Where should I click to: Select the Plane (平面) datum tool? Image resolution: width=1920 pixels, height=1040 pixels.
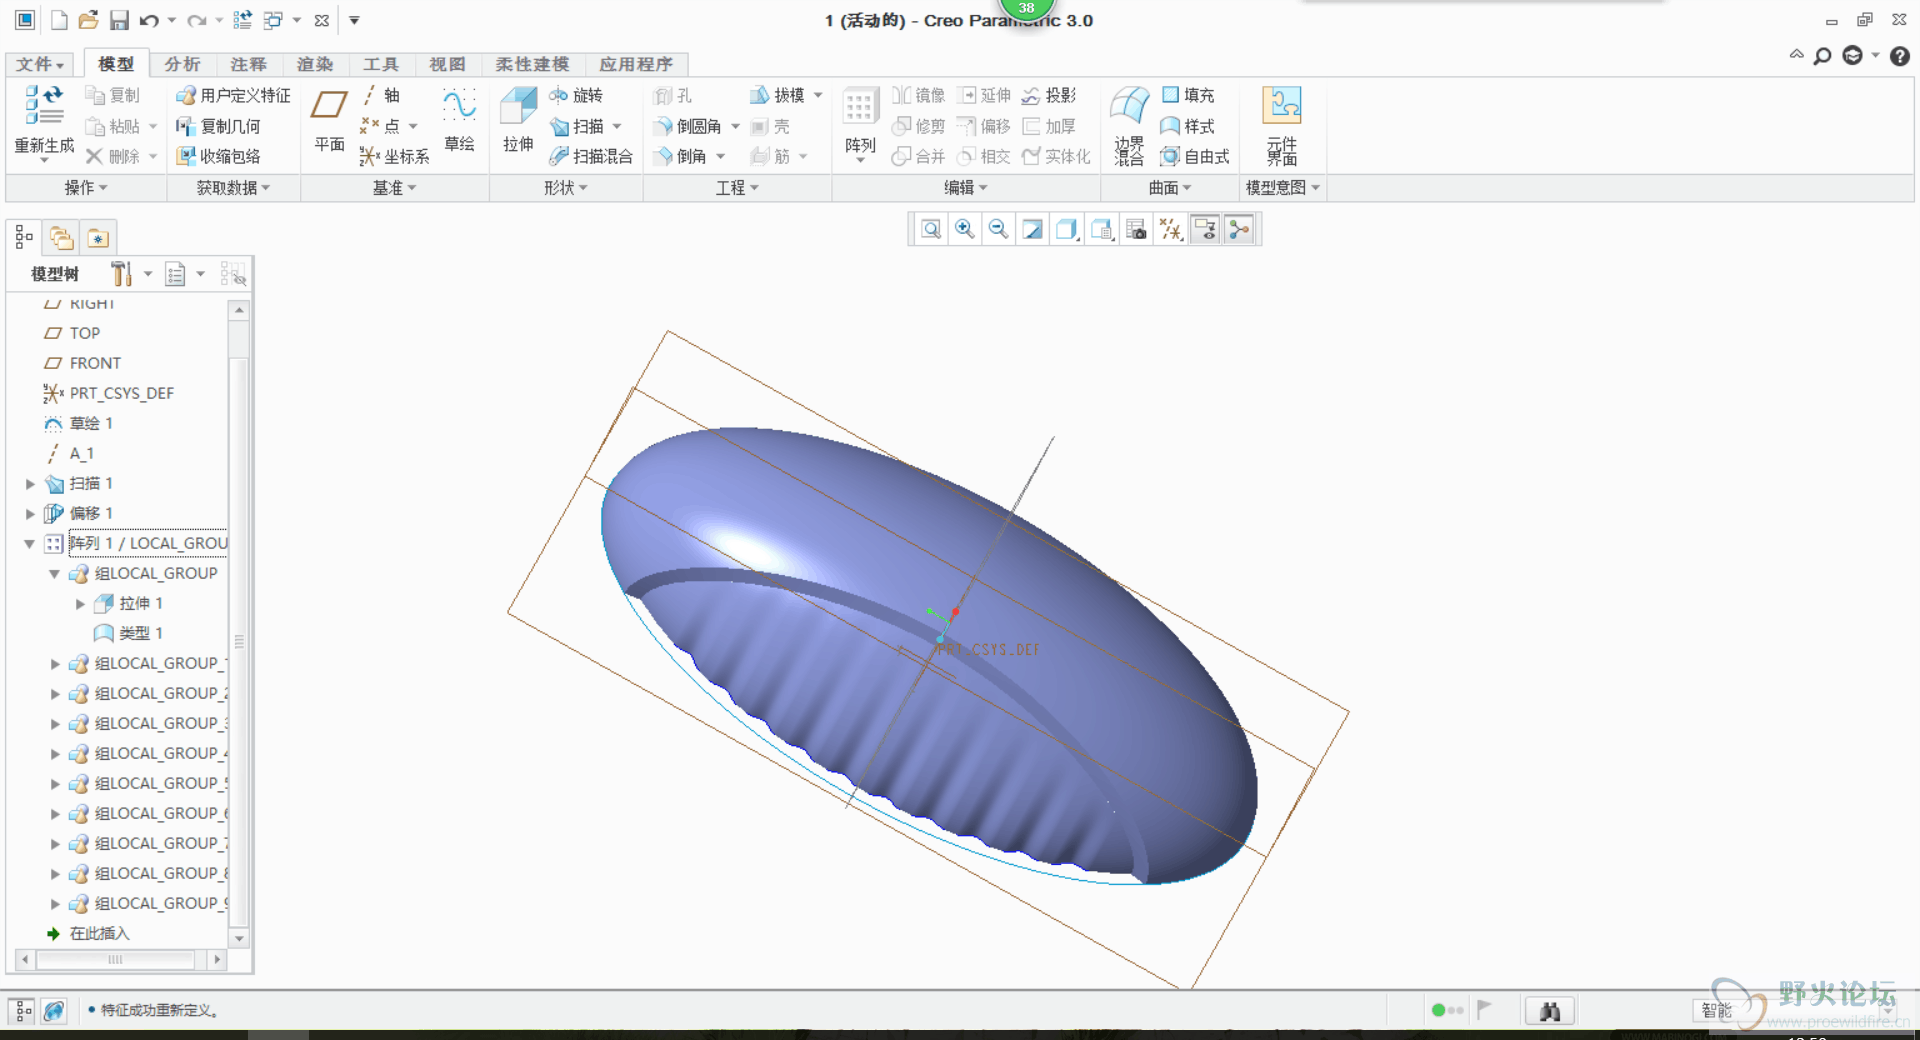[x=329, y=118]
